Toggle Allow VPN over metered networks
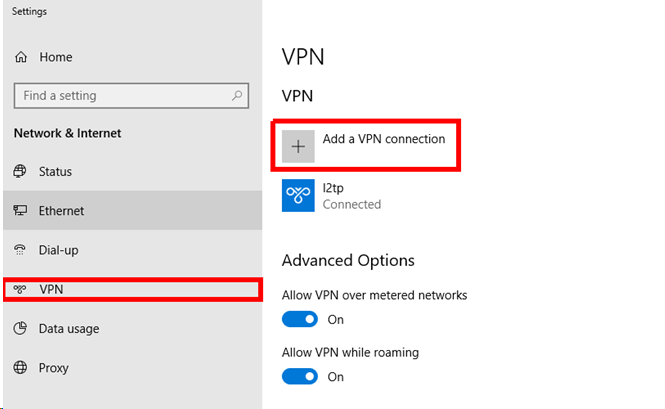Image resolution: width=665 pixels, height=409 pixels. tap(299, 320)
